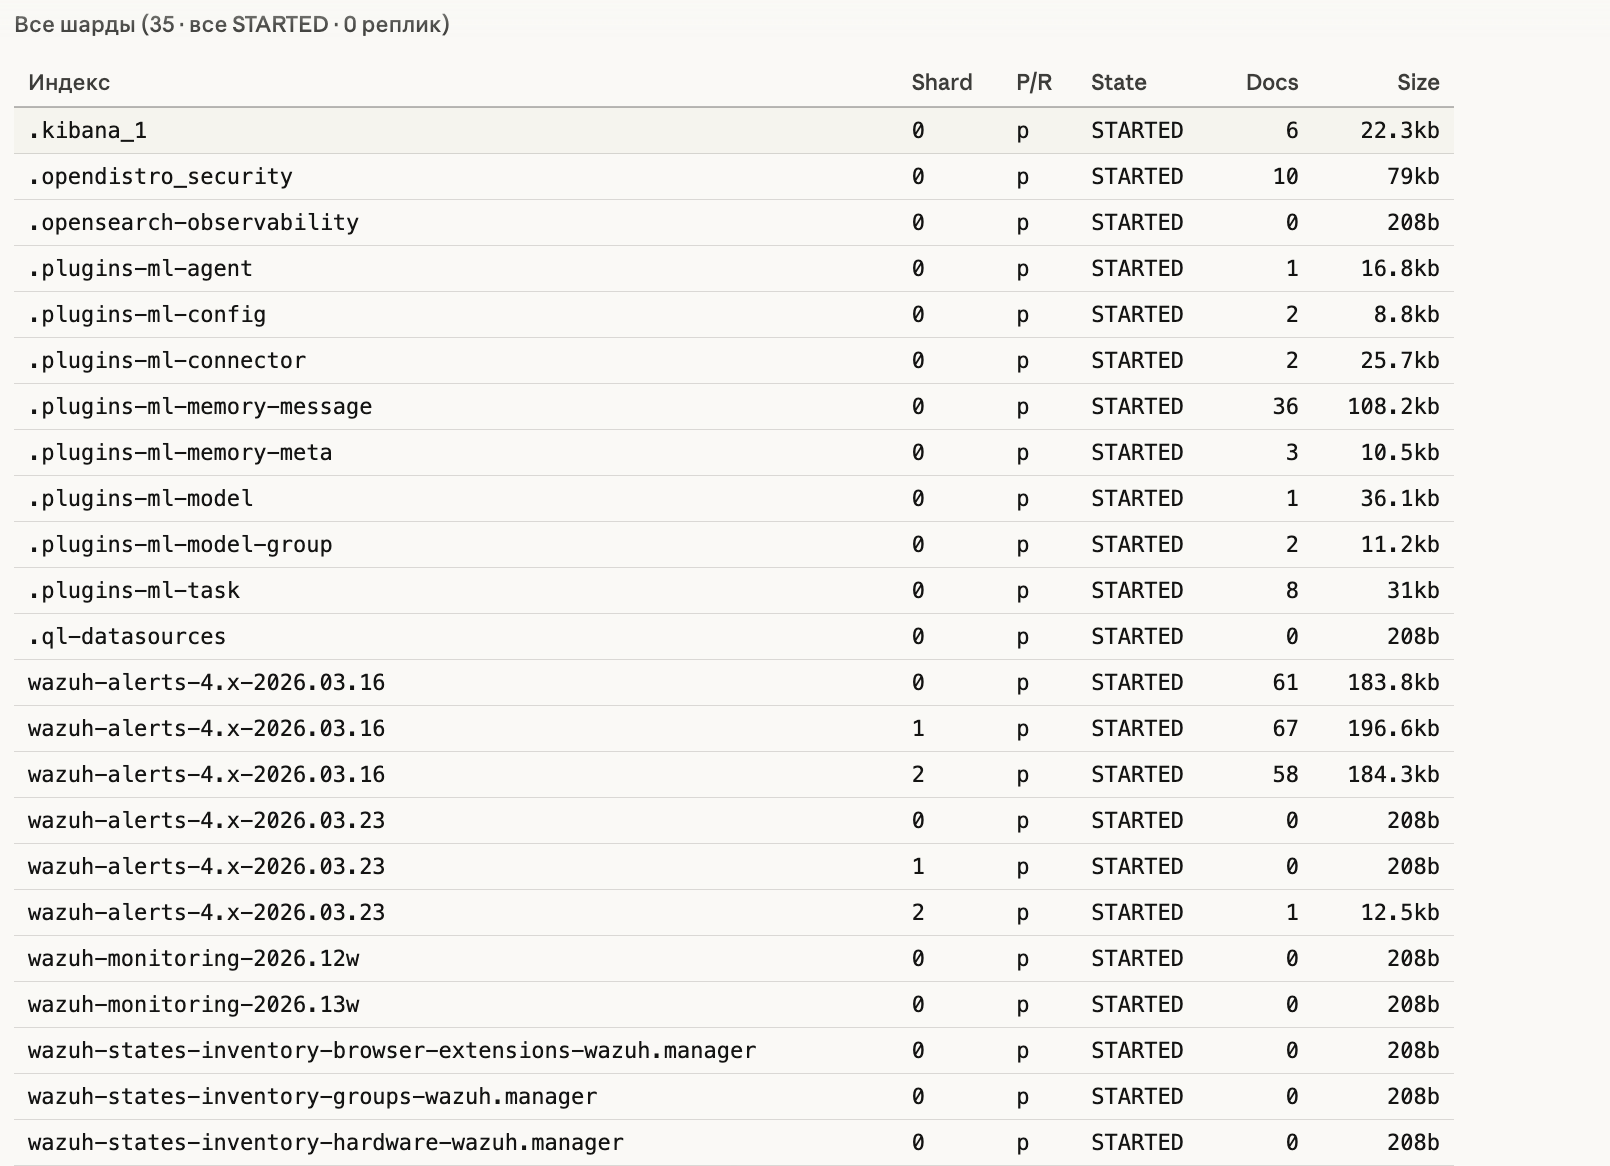The height and width of the screenshot is (1166, 1610).
Task: Click the 196.6kb size value
Action: click(x=1393, y=729)
